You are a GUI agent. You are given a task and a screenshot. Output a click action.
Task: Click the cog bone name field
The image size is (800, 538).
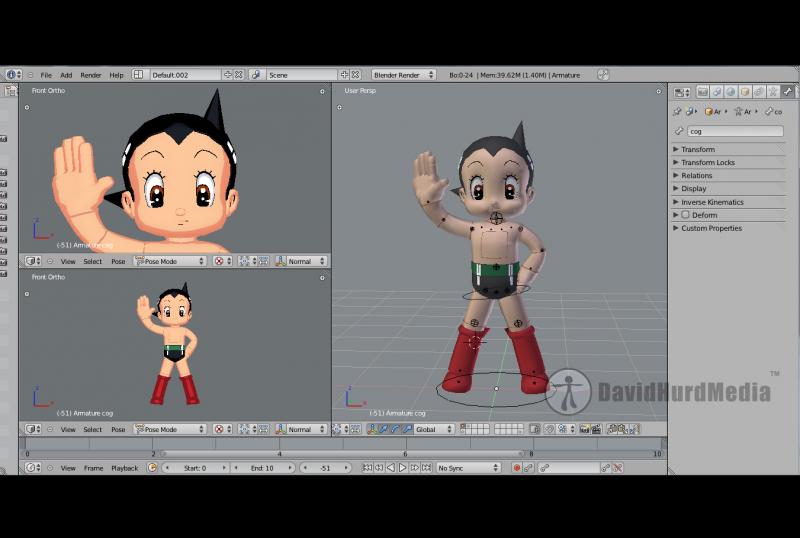pyautogui.click(x=735, y=131)
